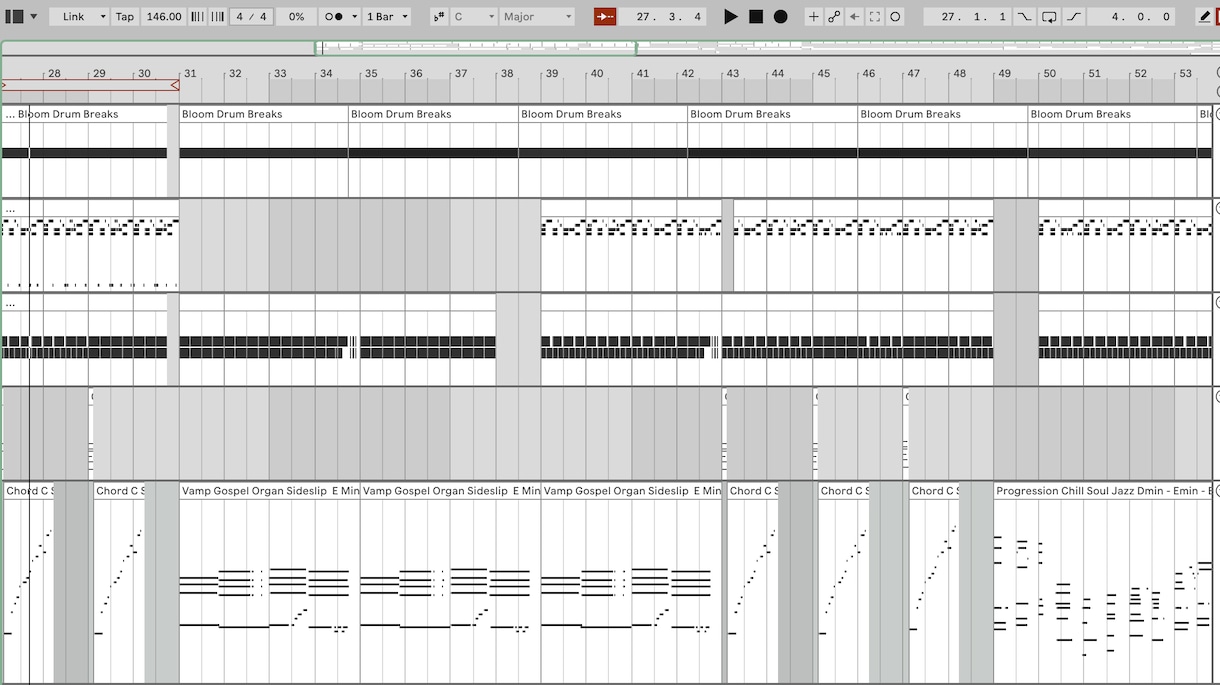Open the metronome settings dropdown arrow
The height and width of the screenshot is (685, 1220).
[353, 16]
